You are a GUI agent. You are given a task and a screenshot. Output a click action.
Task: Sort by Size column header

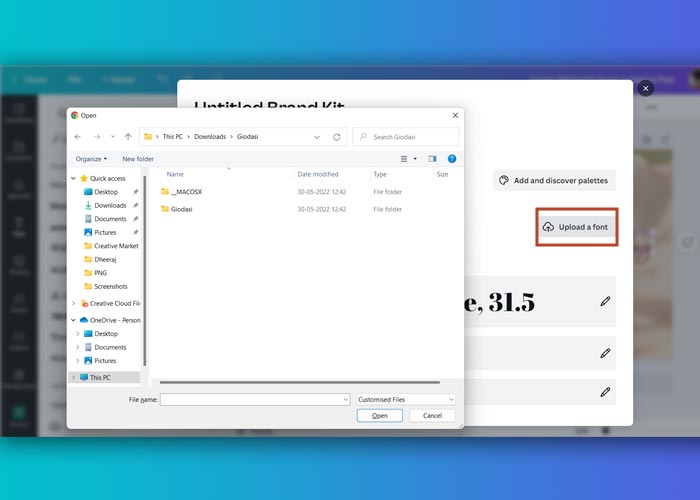[442, 174]
